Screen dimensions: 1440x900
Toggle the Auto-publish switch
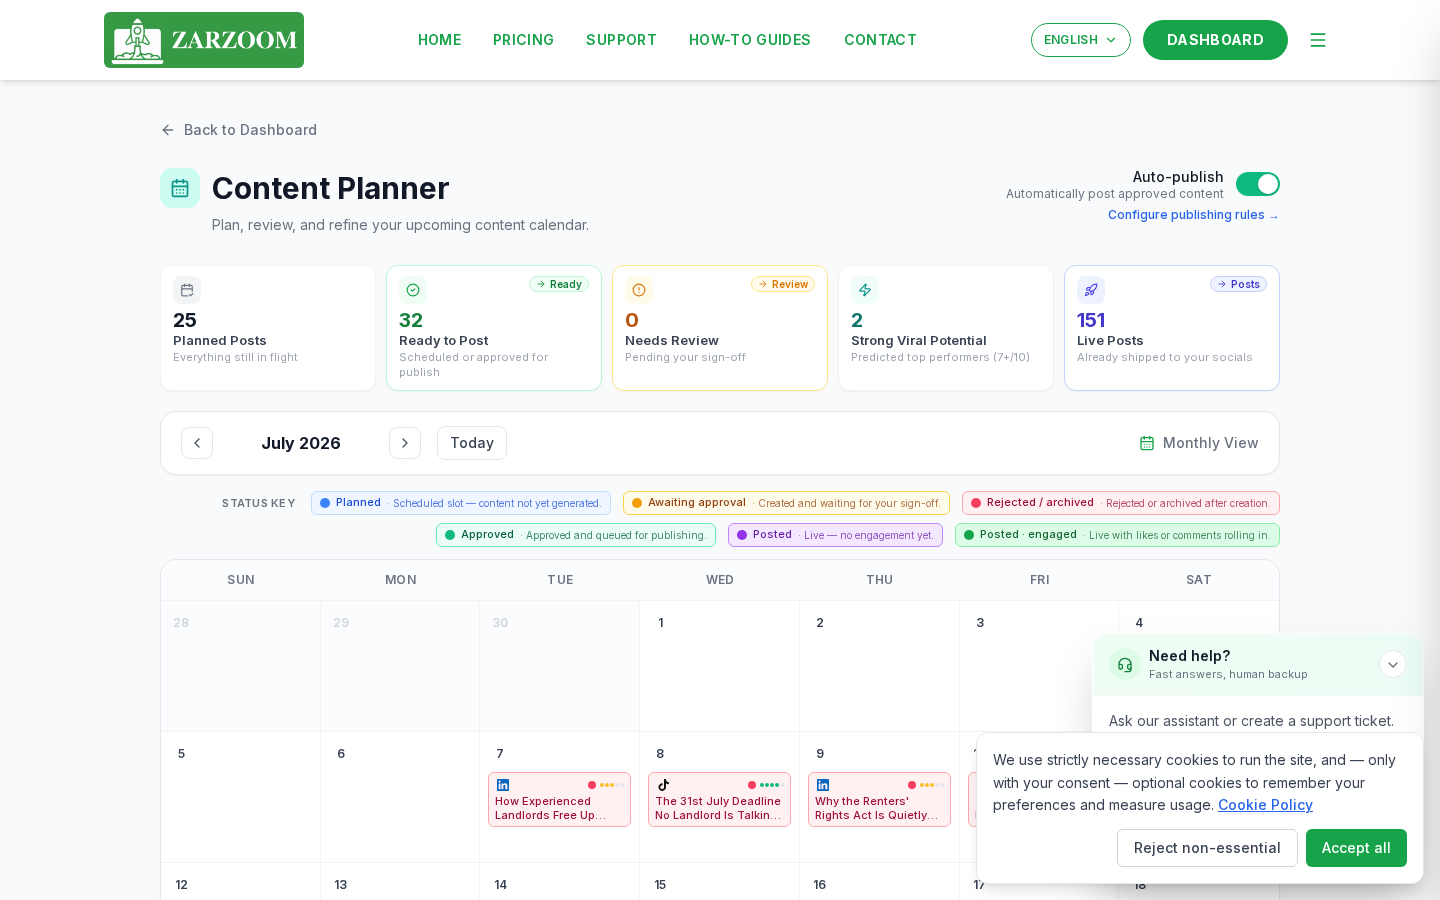click(1258, 184)
